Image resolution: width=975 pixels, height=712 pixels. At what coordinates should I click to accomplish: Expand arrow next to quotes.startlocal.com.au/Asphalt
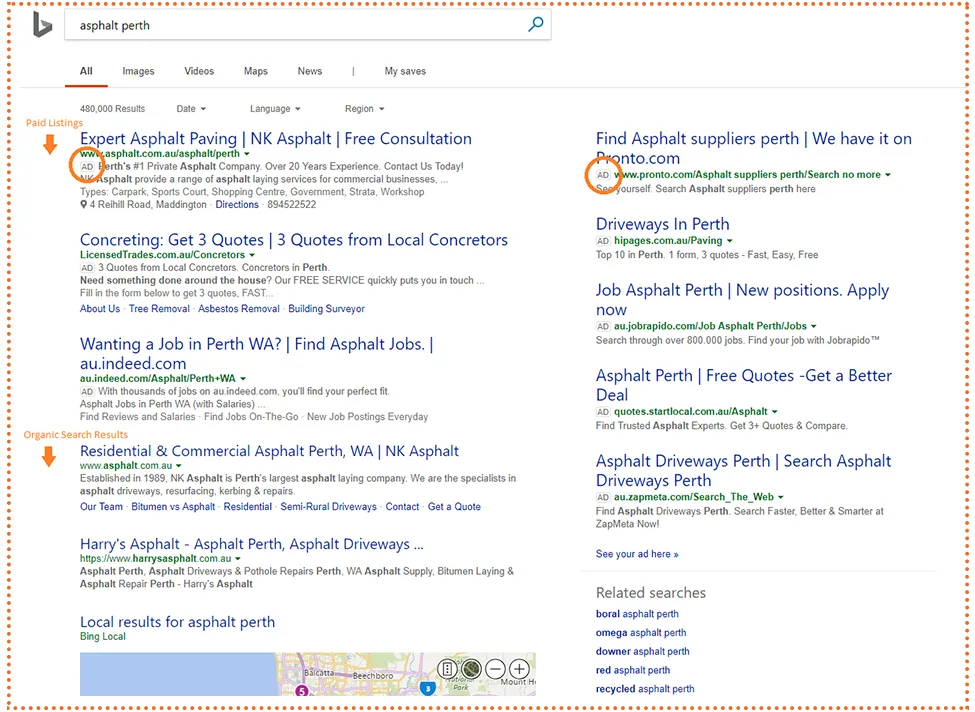tap(774, 412)
